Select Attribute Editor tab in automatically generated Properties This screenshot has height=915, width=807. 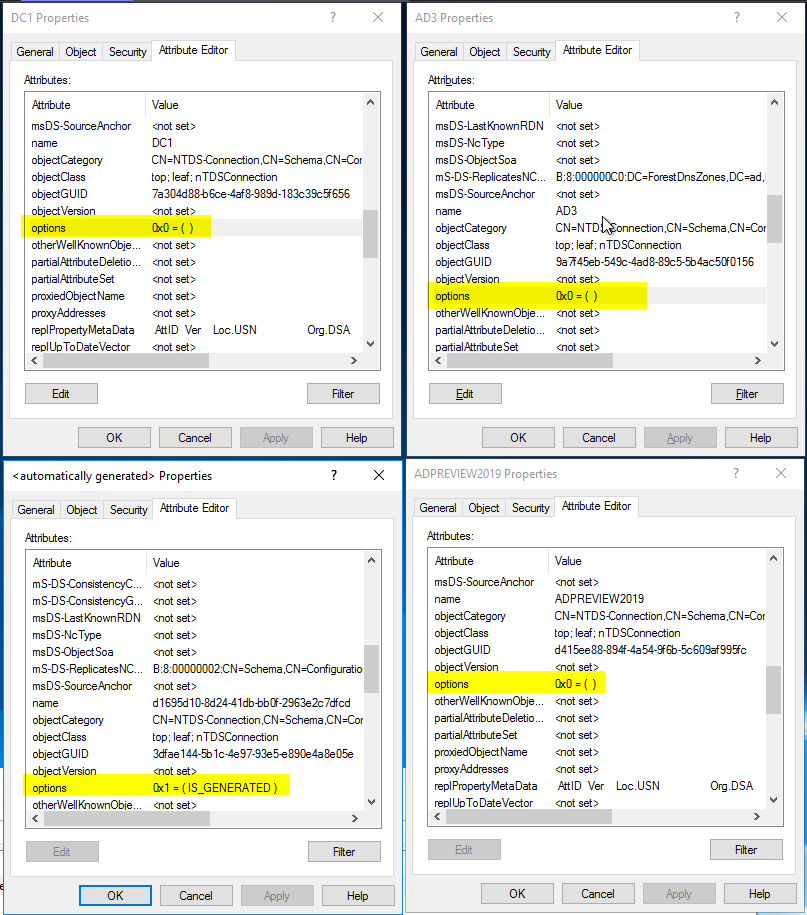pyautogui.click(x=194, y=509)
